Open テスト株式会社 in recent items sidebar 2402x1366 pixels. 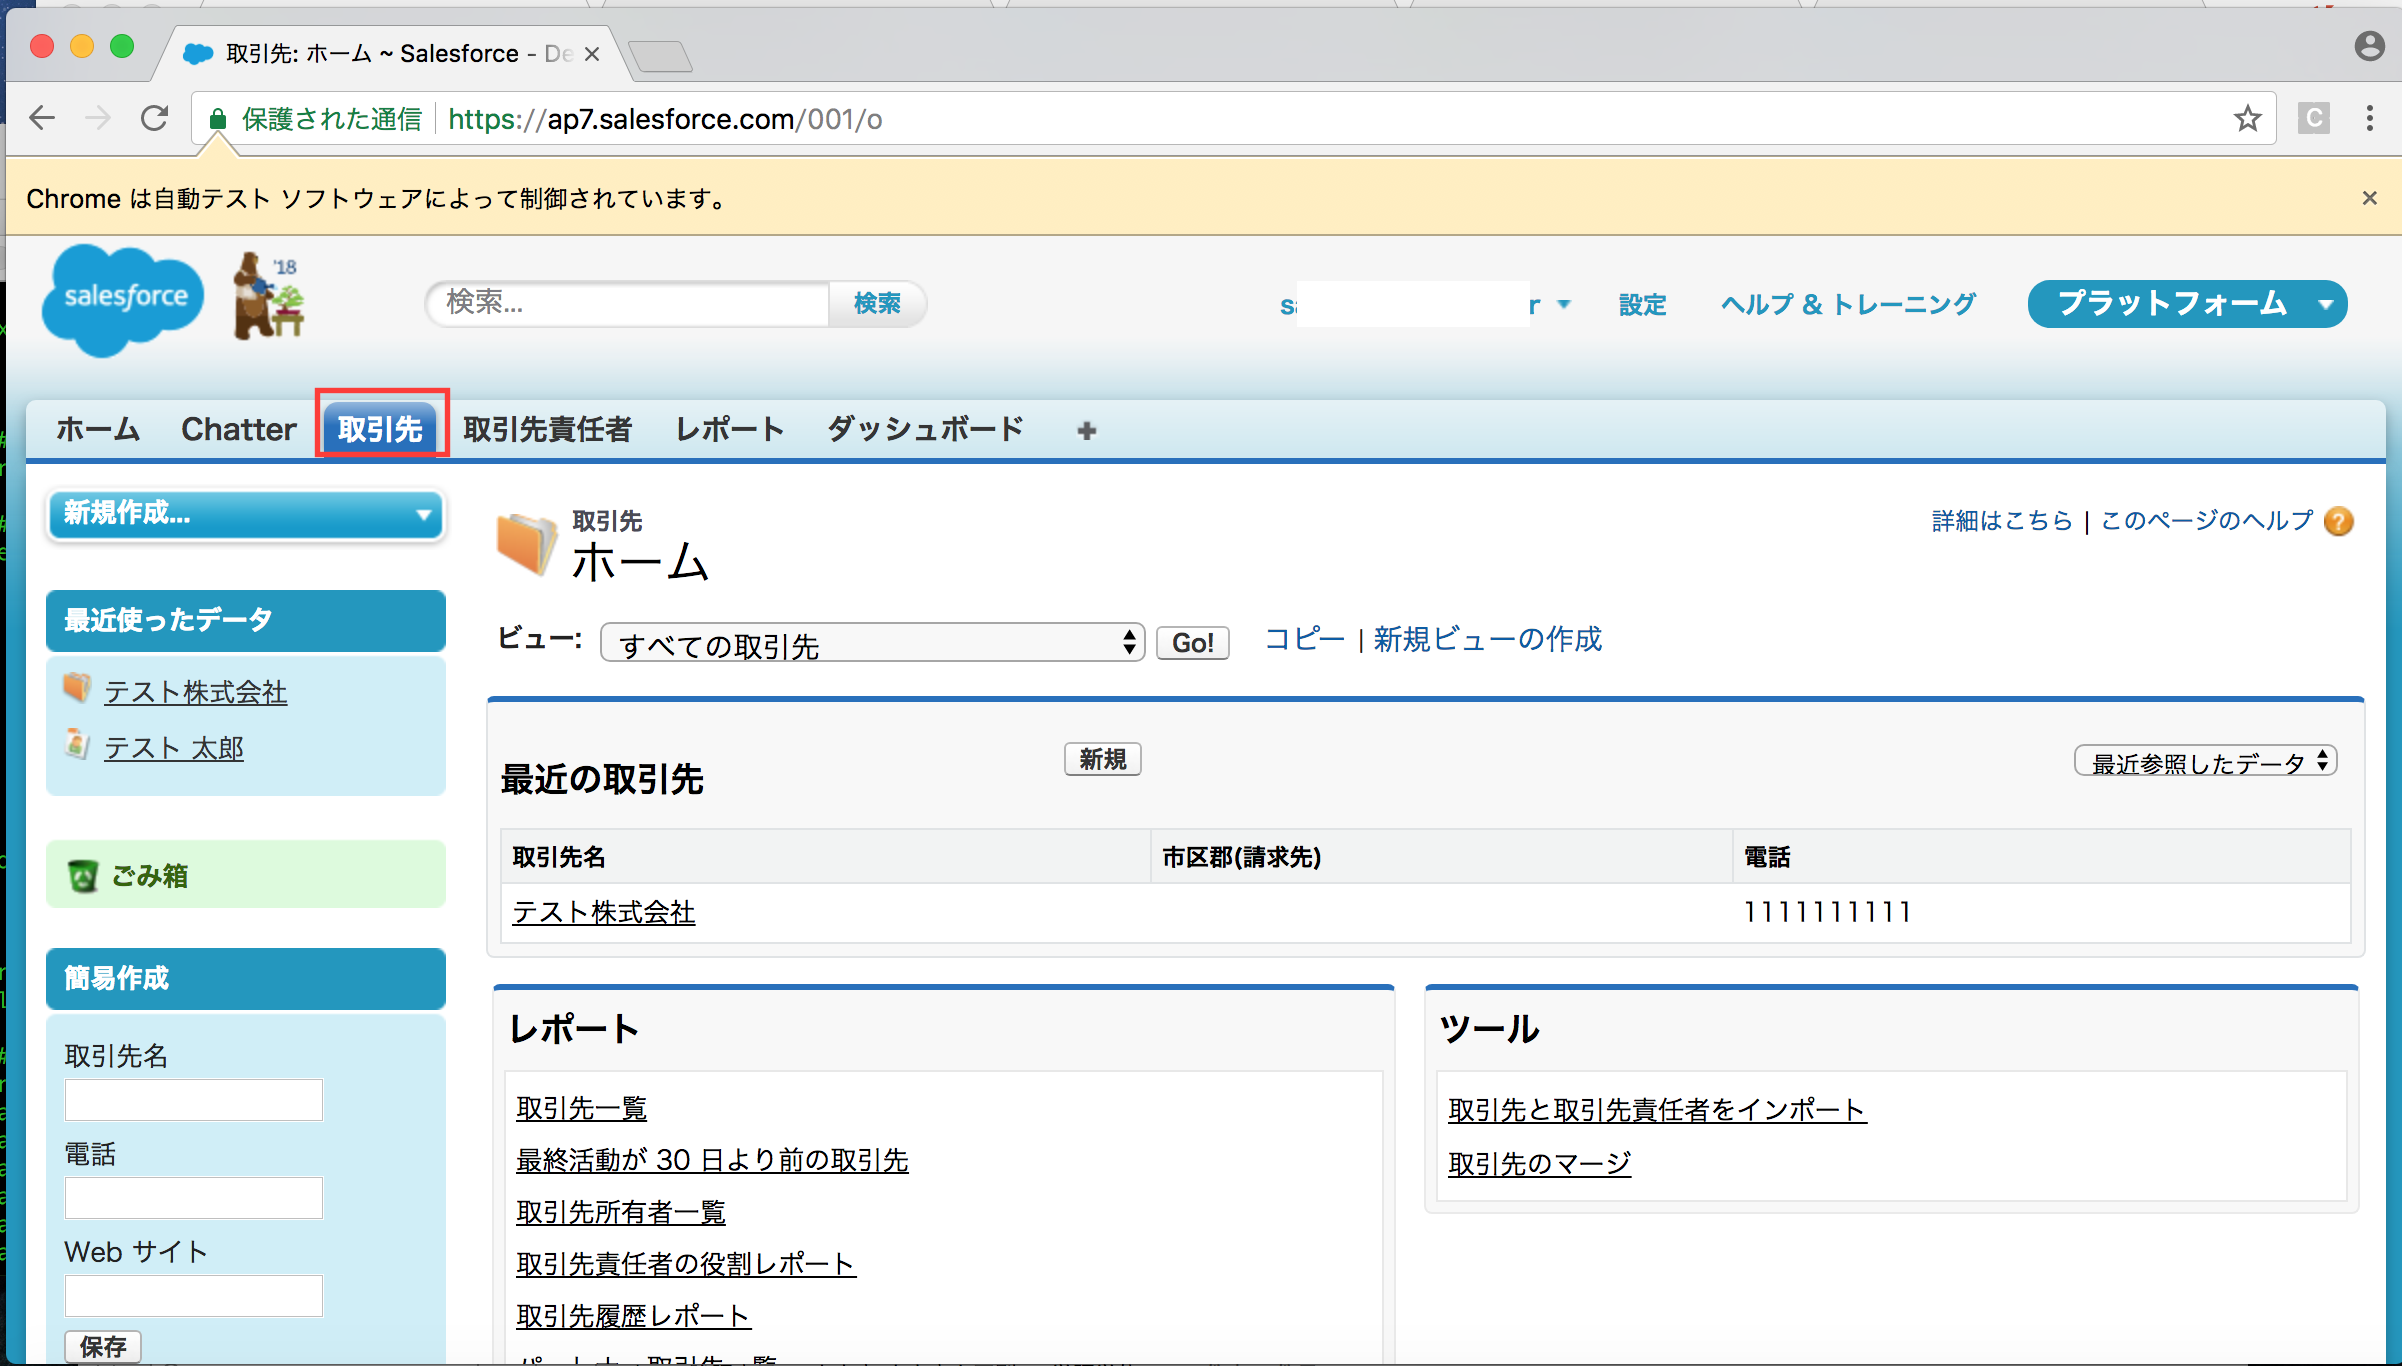(x=196, y=692)
